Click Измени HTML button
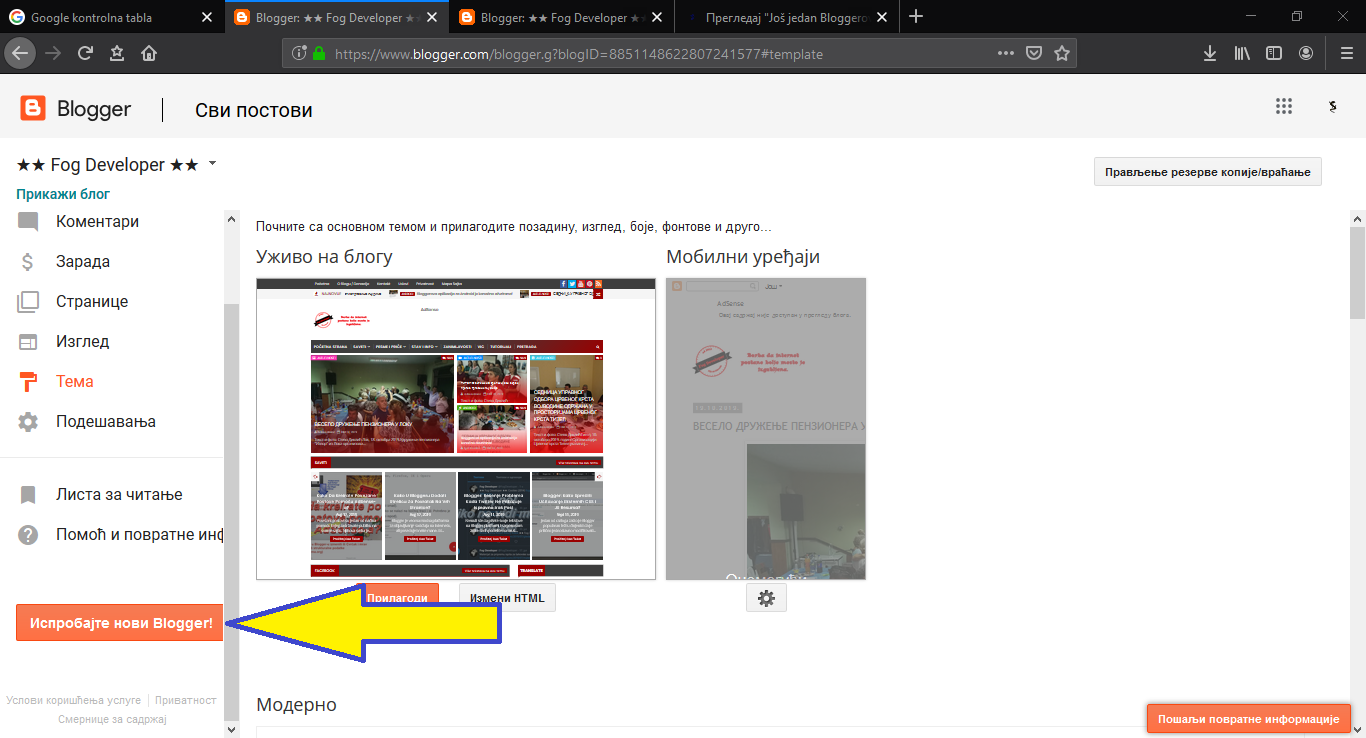The height and width of the screenshot is (738, 1366). click(x=507, y=598)
